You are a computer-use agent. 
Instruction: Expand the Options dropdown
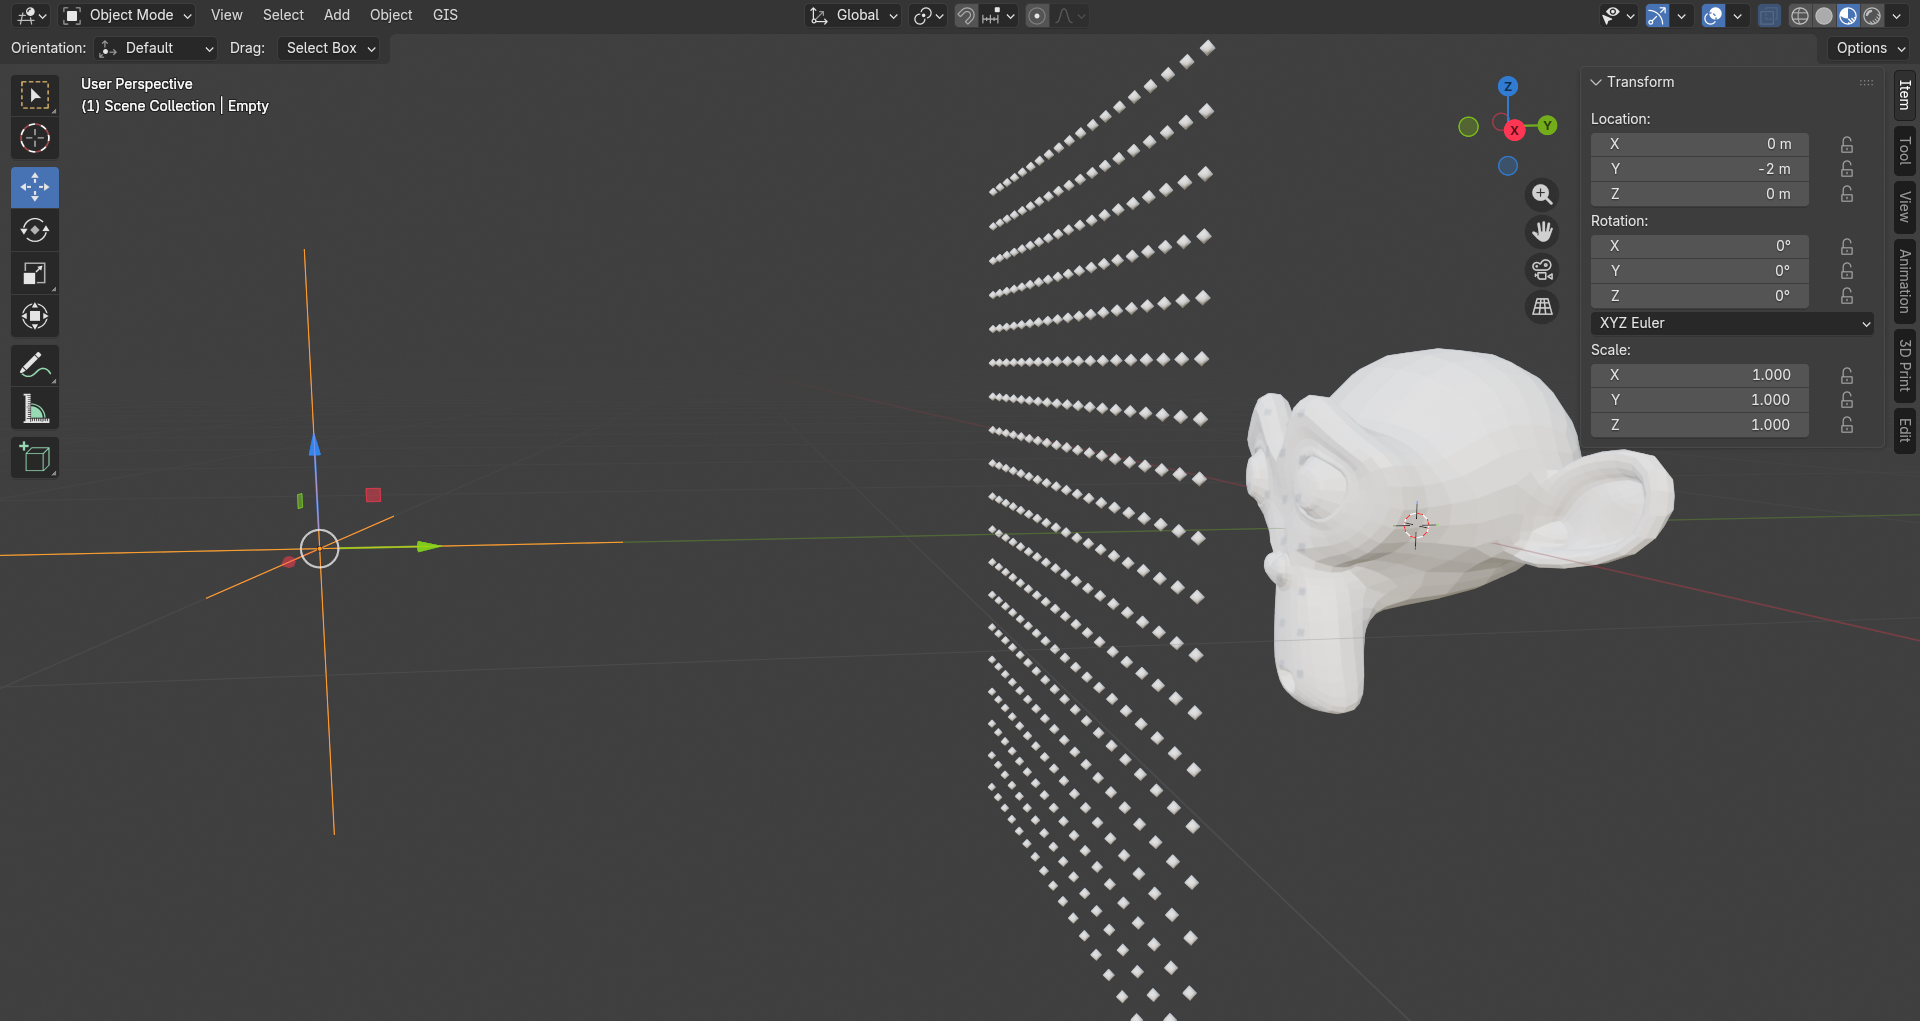pos(1869,48)
